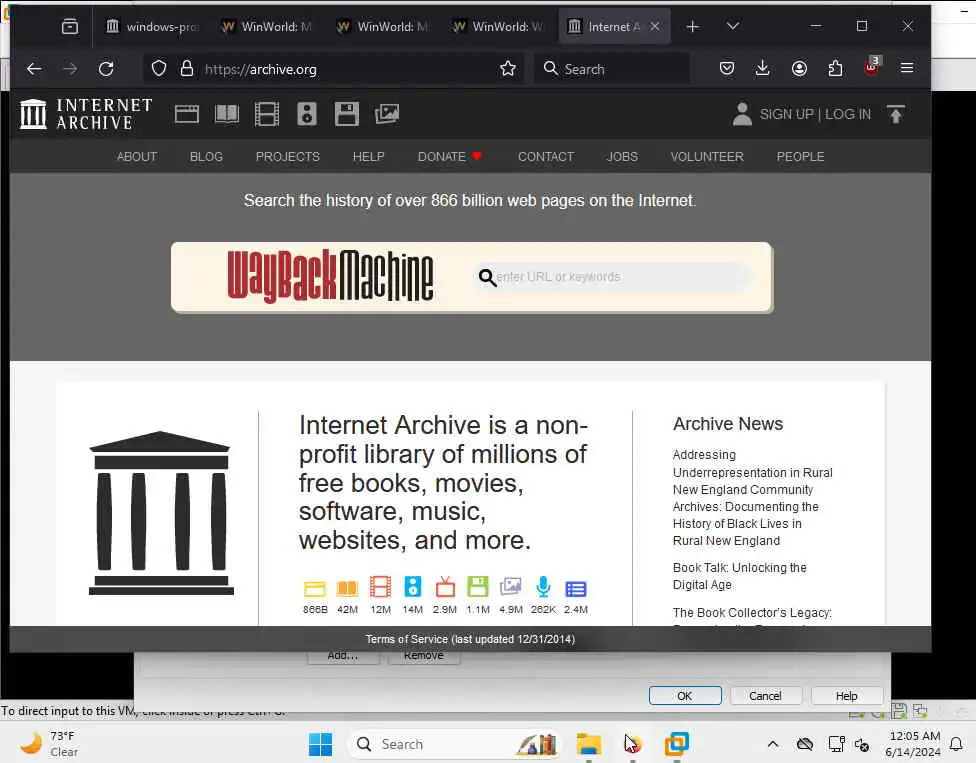
Task: Switch to the second WinWorld tab
Action: 383,26
